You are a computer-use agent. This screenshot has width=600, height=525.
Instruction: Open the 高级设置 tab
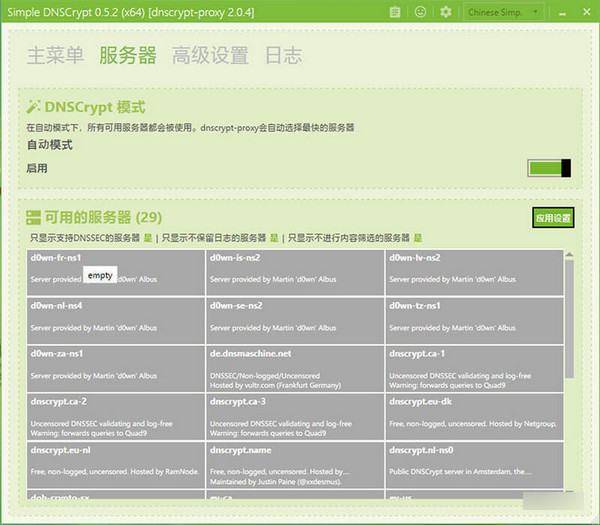click(x=210, y=55)
